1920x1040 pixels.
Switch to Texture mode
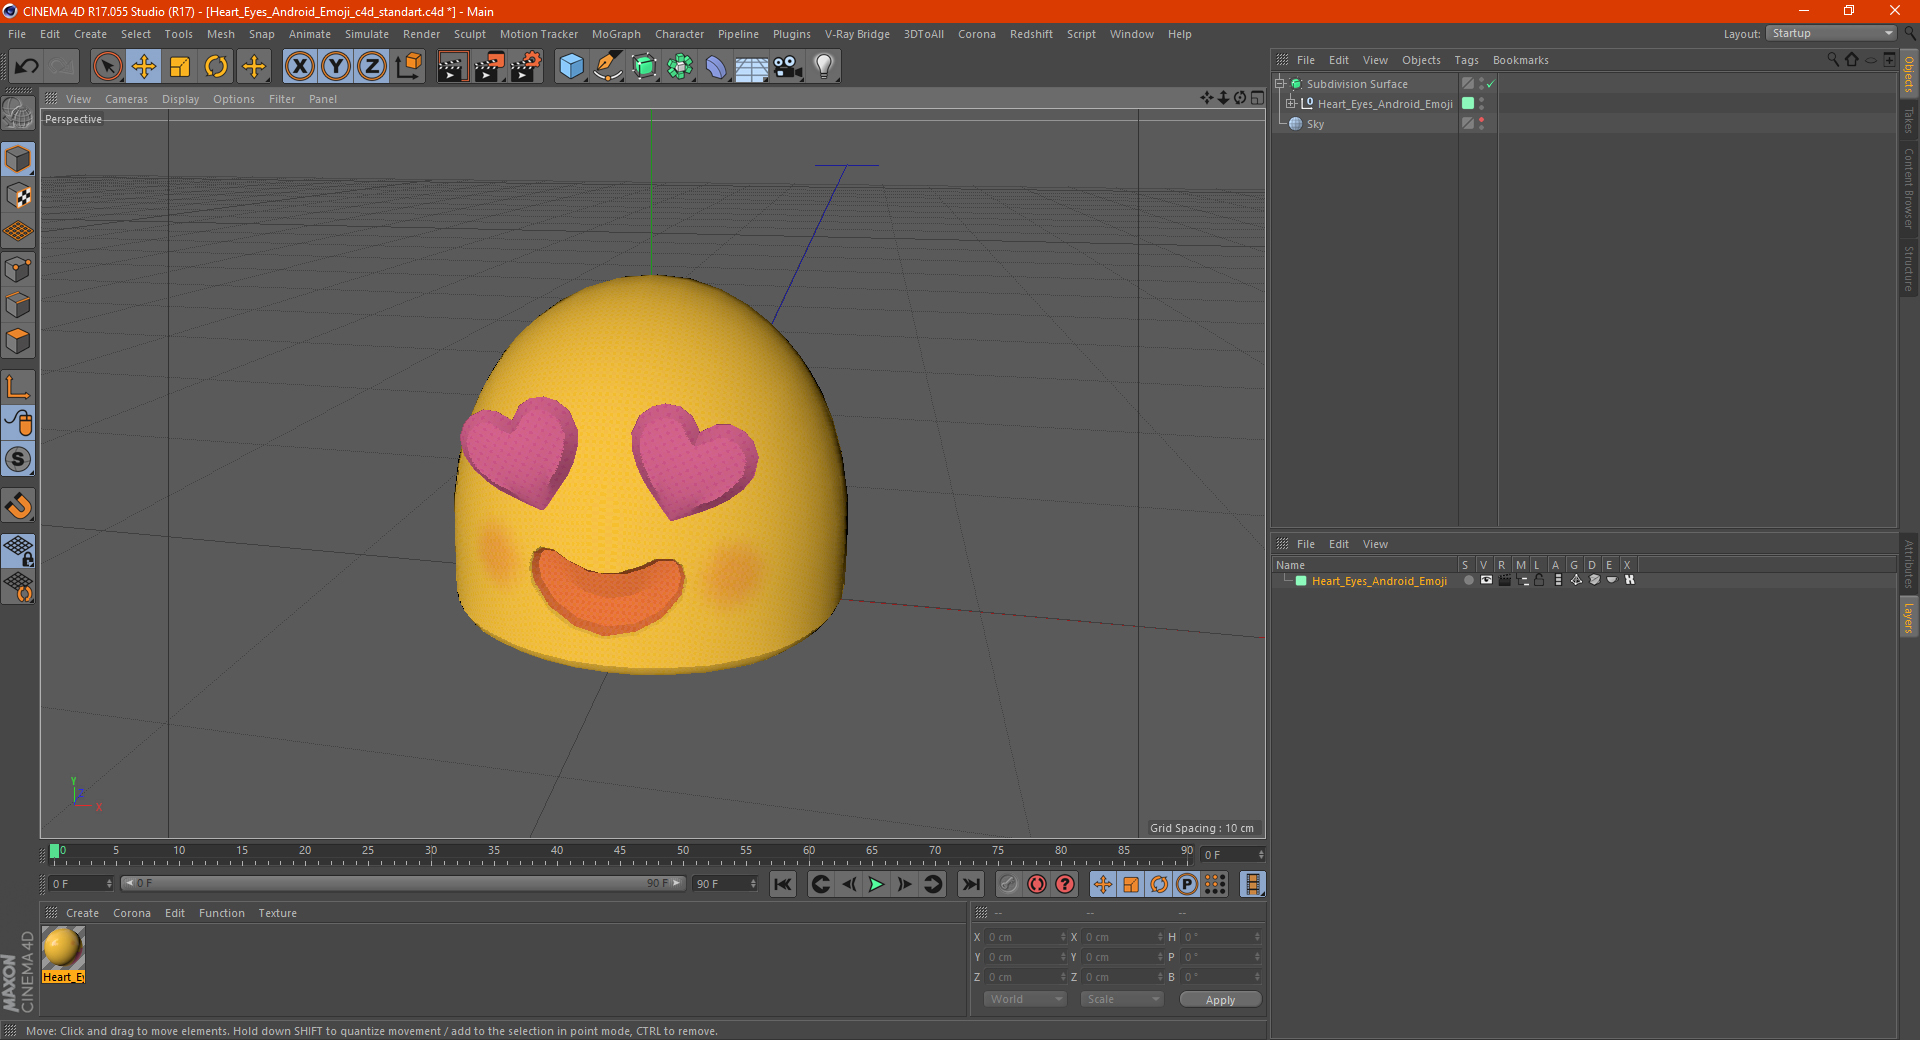[18, 196]
